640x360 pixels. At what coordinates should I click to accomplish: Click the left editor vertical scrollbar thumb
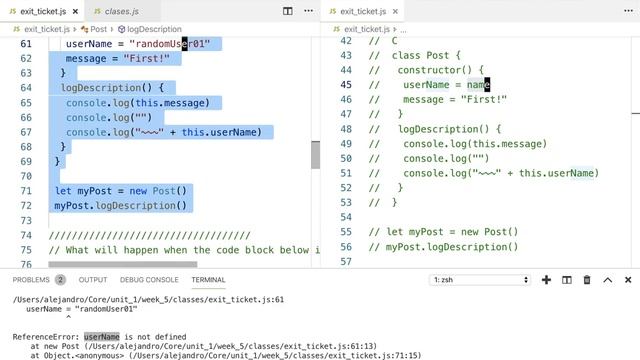(x=316, y=155)
